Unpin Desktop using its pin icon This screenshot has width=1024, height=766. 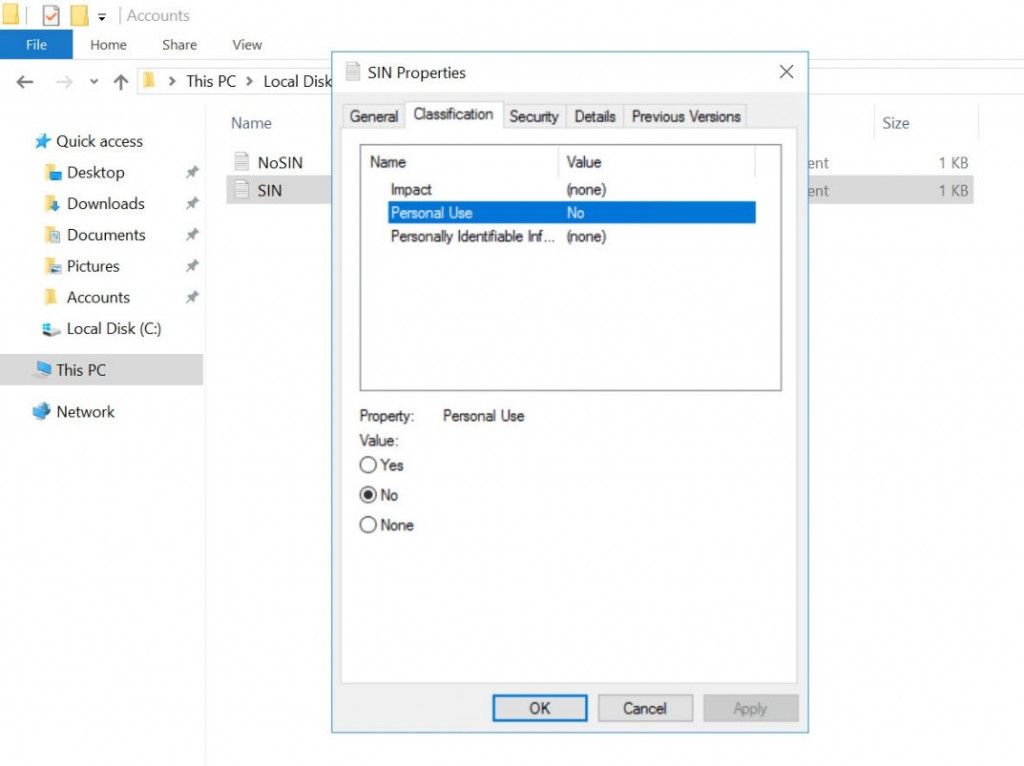point(192,172)
